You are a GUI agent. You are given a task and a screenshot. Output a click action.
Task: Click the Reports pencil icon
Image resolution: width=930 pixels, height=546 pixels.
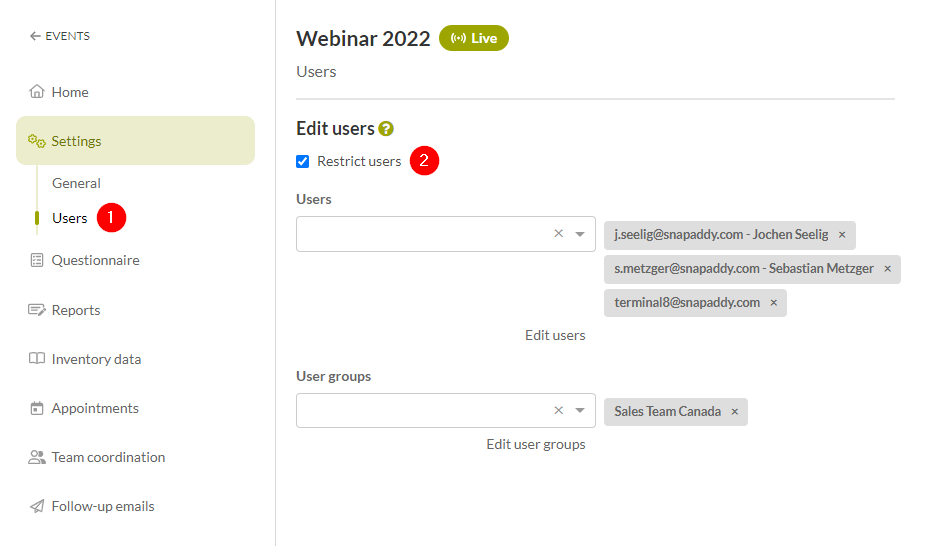(37, 309)
